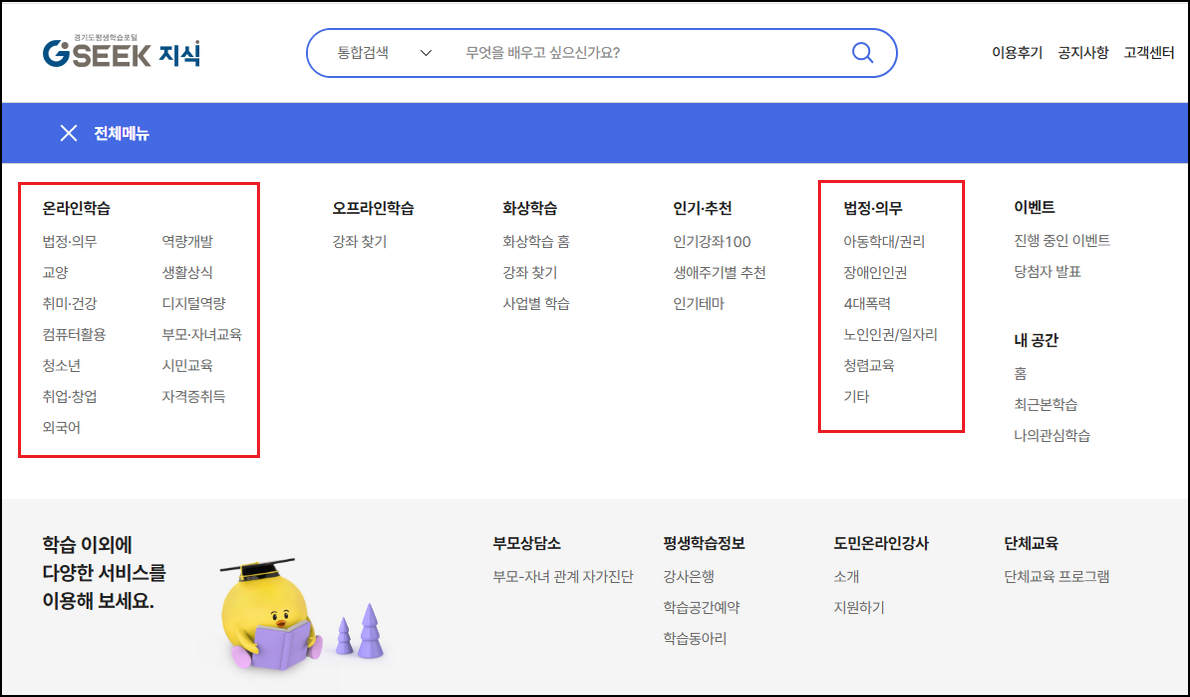1190x697 pixels.
Task: Click the GSEEK 지식 logo
Action: (x=123, y=51)
